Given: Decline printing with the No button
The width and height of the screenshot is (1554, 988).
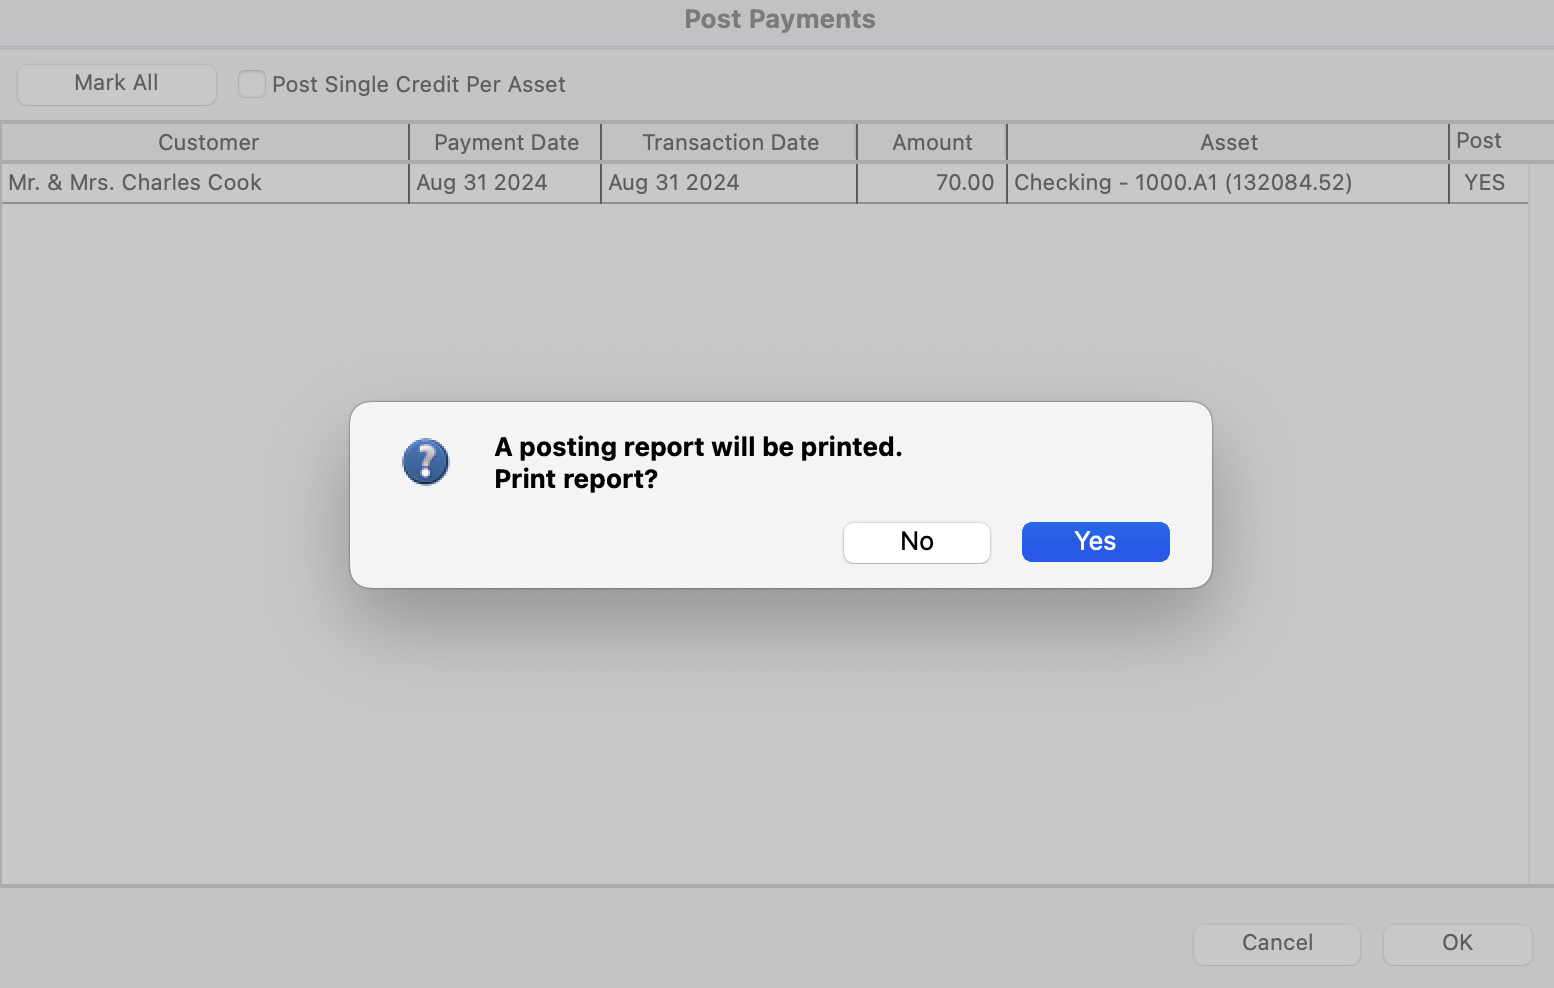Looking at the screenshot, I should click(x=916, y=542).
